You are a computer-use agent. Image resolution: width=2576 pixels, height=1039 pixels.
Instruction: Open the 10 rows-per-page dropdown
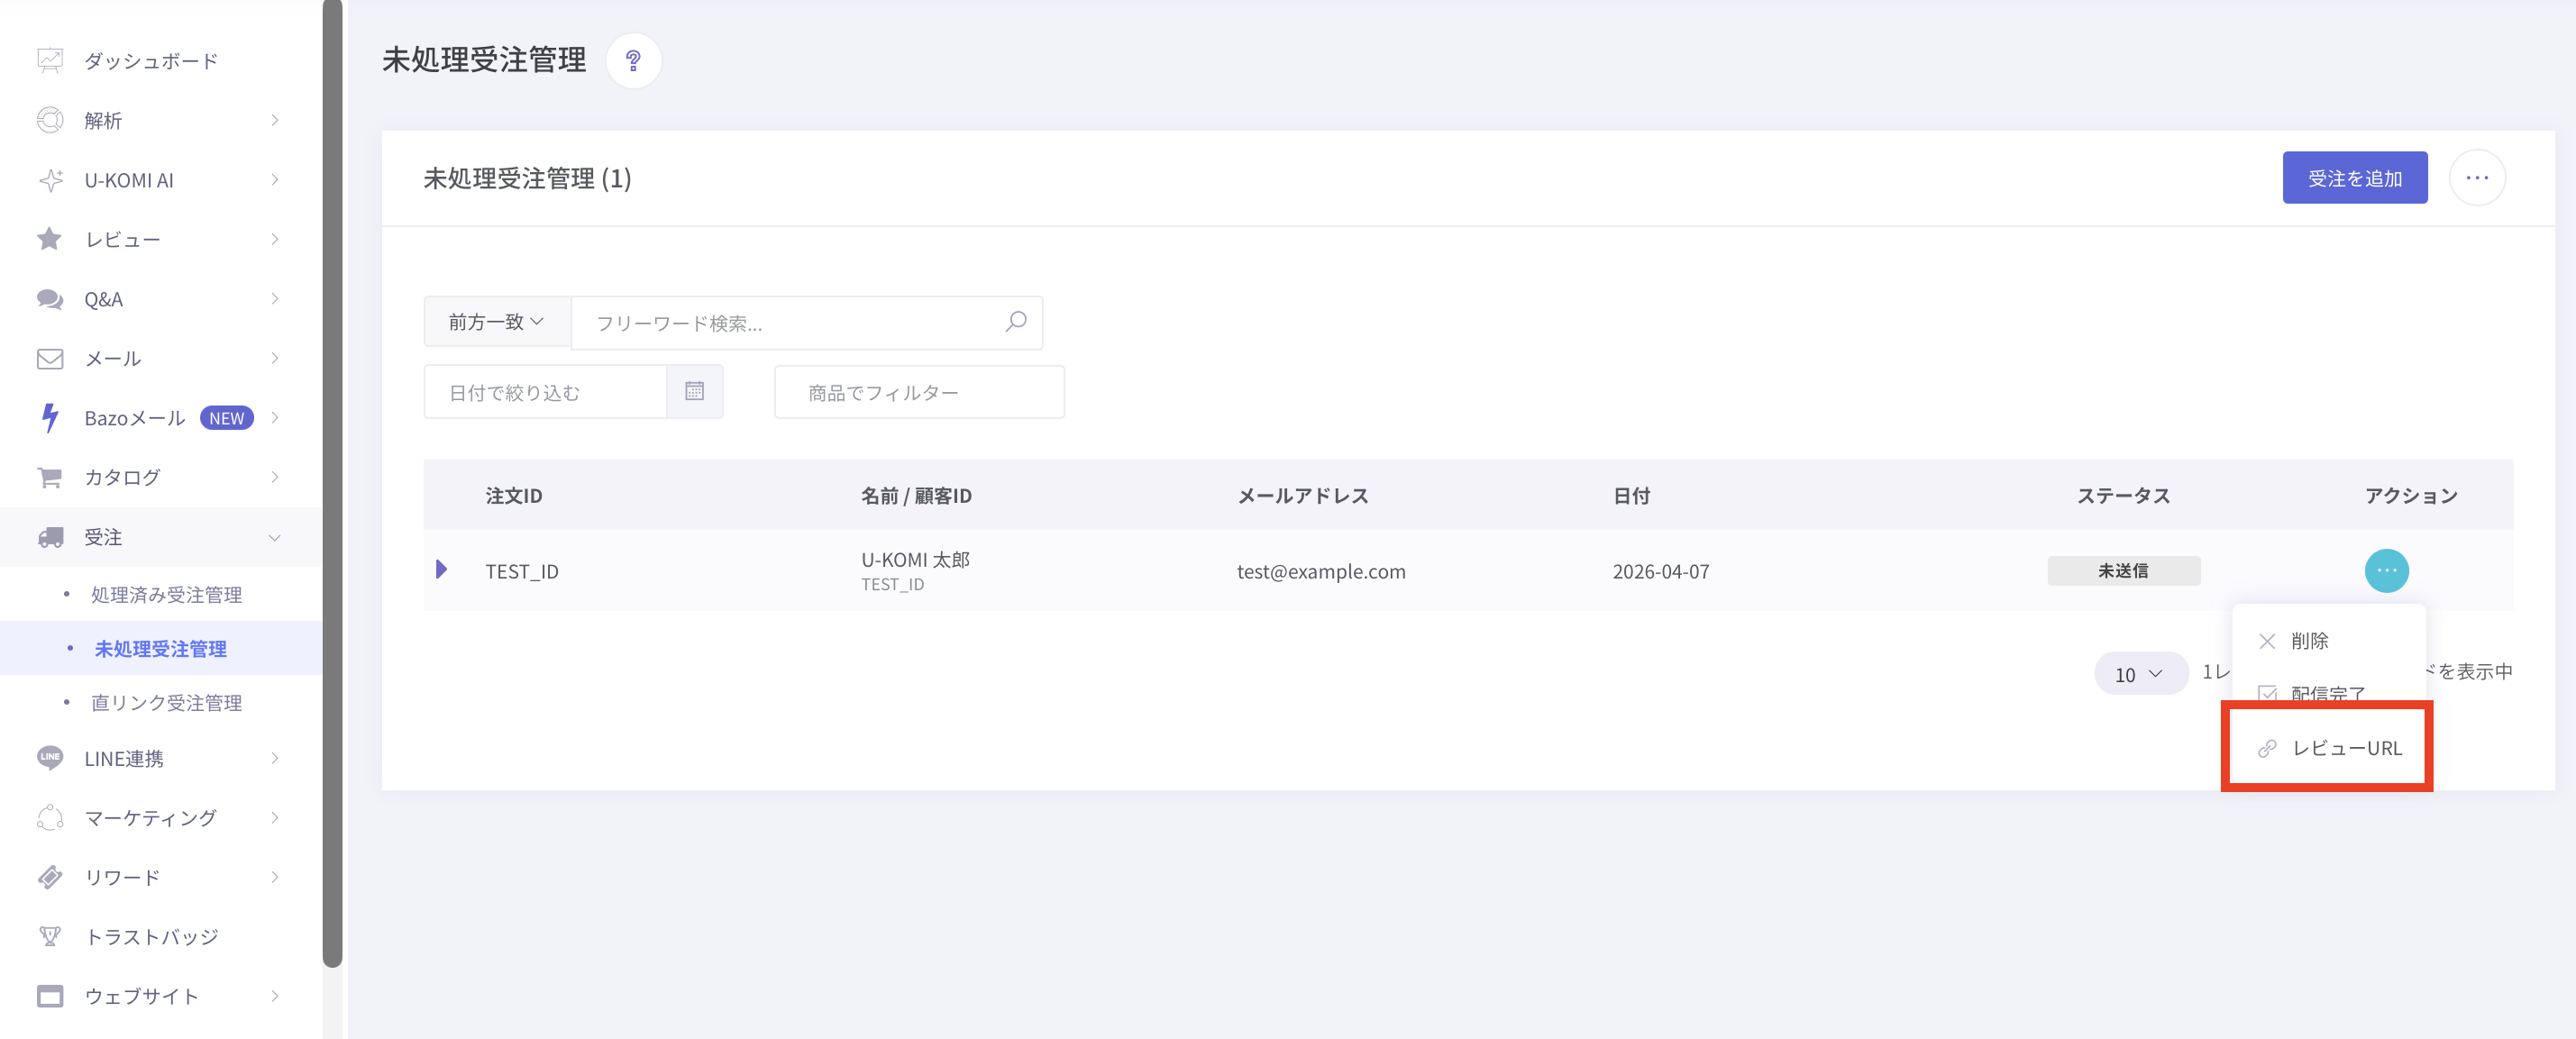2139,674
